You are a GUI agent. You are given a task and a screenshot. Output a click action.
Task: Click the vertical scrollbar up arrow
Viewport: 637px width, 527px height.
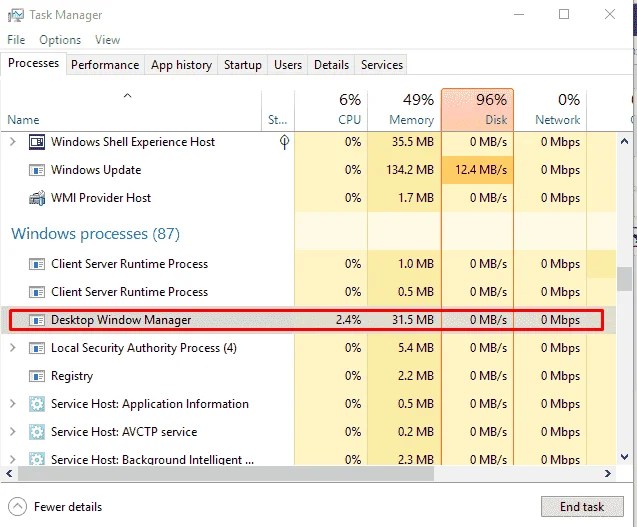click(x=624, y=142)
